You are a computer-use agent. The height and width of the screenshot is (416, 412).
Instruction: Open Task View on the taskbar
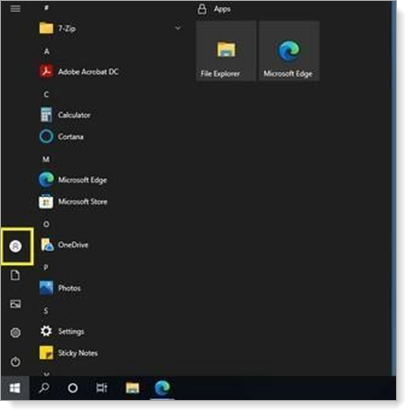(102, 388)
